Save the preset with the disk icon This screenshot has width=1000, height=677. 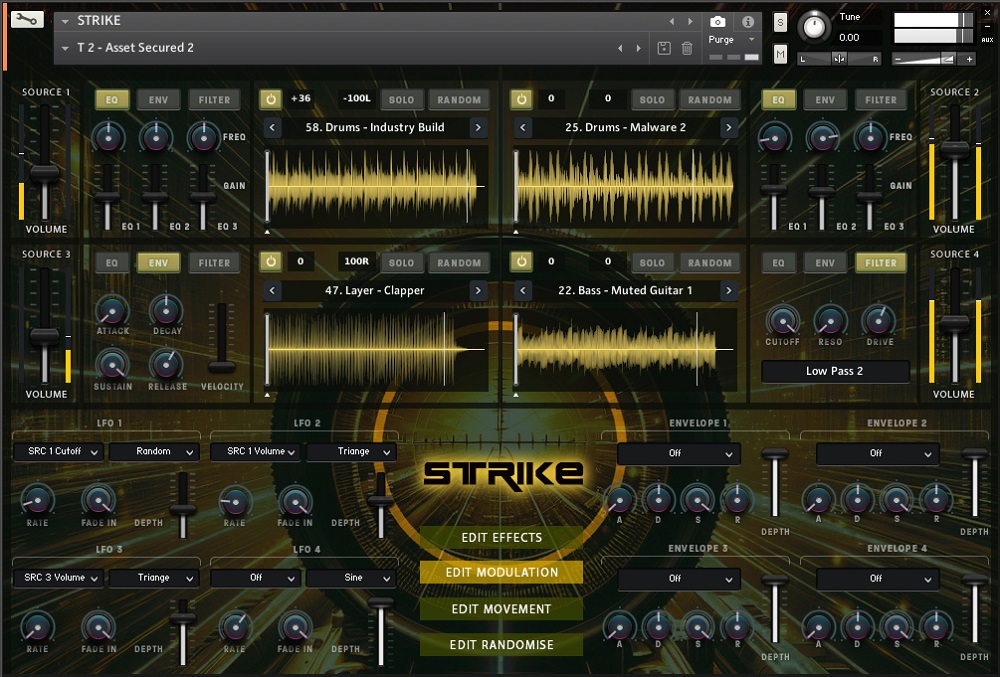click(664, 48)
